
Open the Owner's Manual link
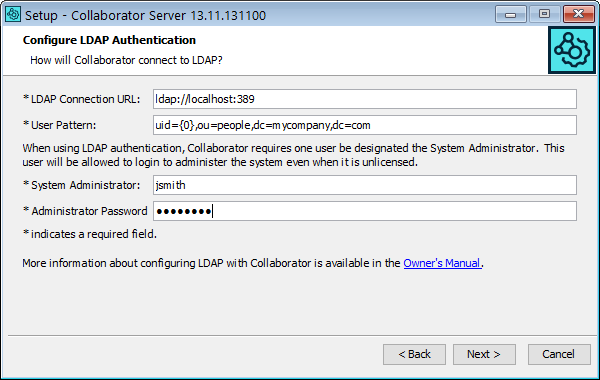click(x=442, y=263)
